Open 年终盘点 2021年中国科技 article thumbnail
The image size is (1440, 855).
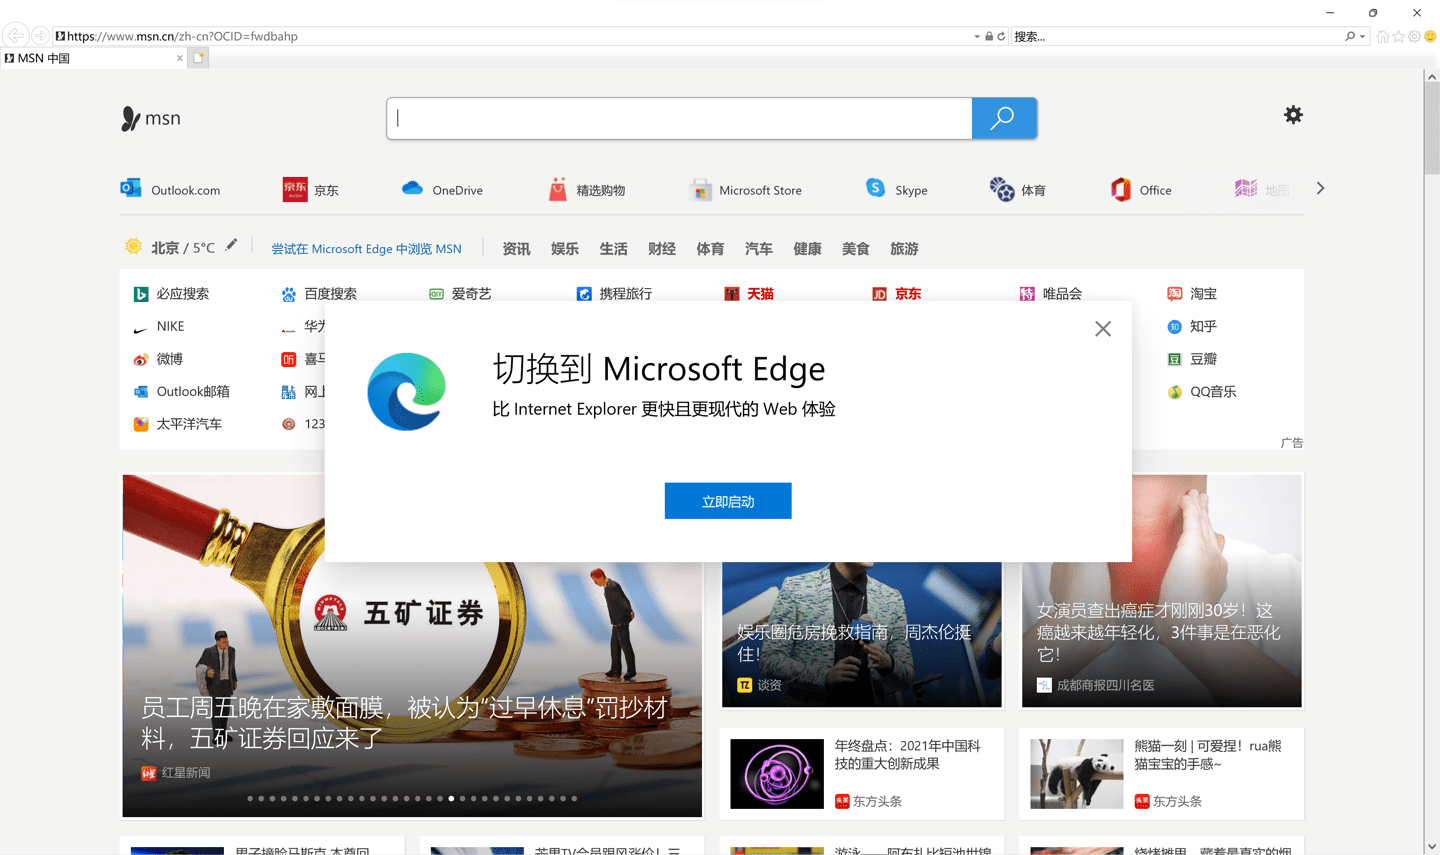777,774
